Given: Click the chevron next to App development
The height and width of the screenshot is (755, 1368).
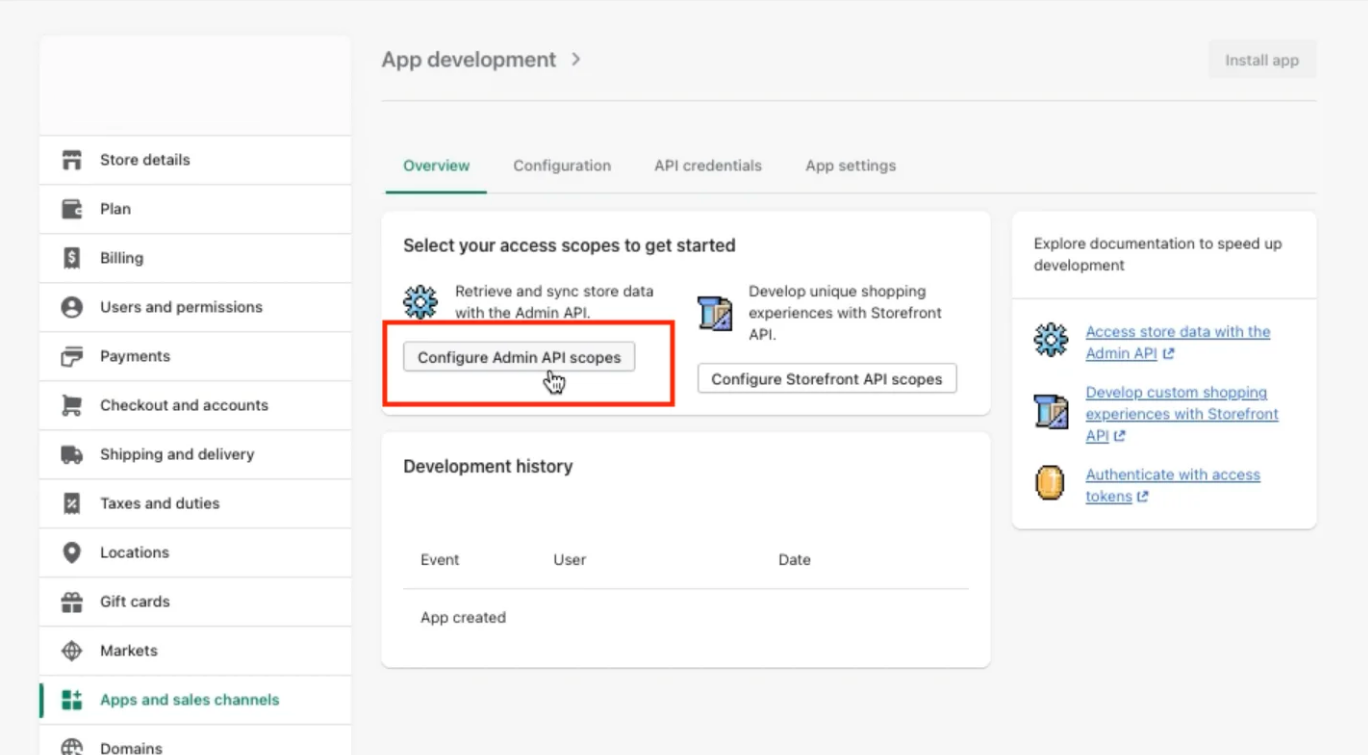Looking at the screenshot, I should click(576, 59).
